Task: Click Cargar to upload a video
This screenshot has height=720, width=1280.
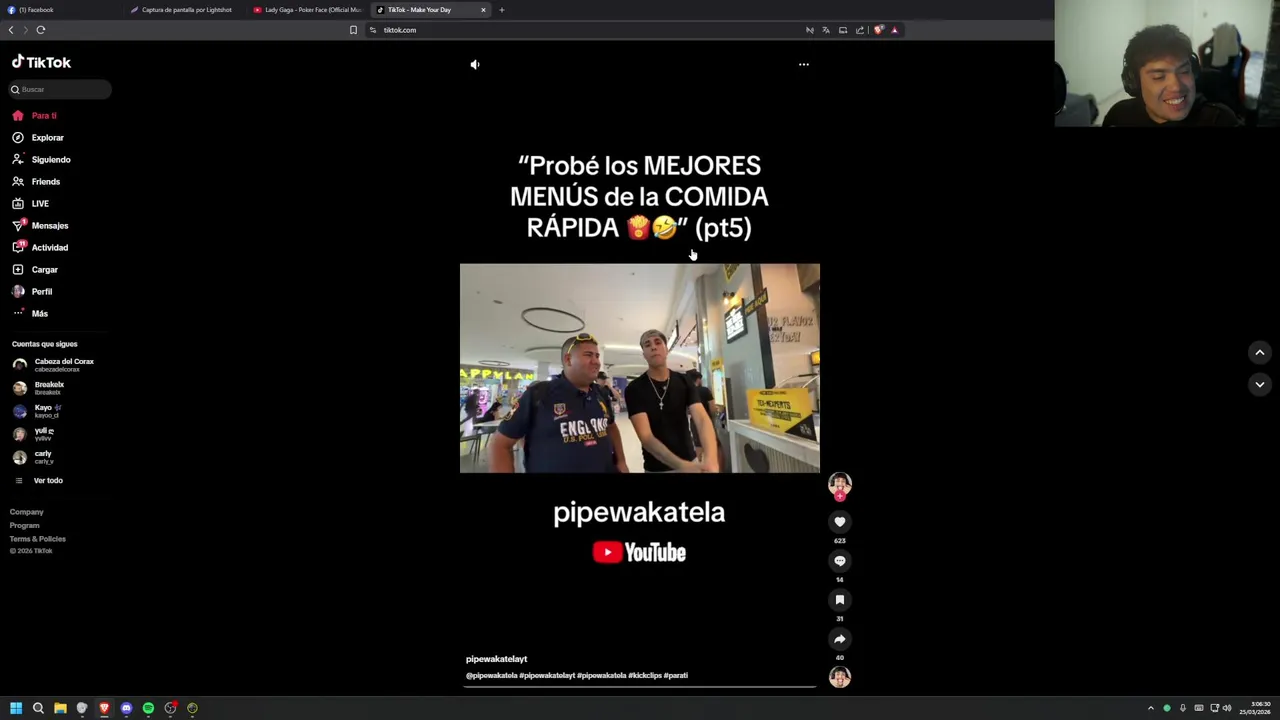Action: click(35, 270)
